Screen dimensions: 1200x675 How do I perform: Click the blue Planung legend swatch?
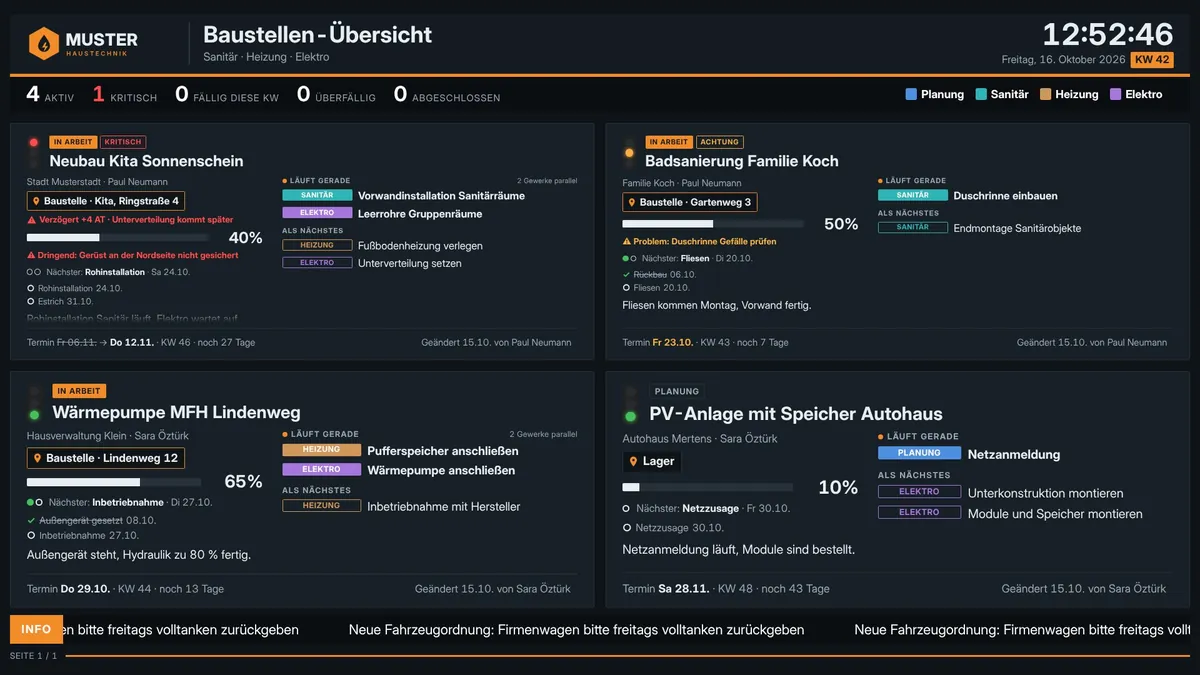(911, 94)
